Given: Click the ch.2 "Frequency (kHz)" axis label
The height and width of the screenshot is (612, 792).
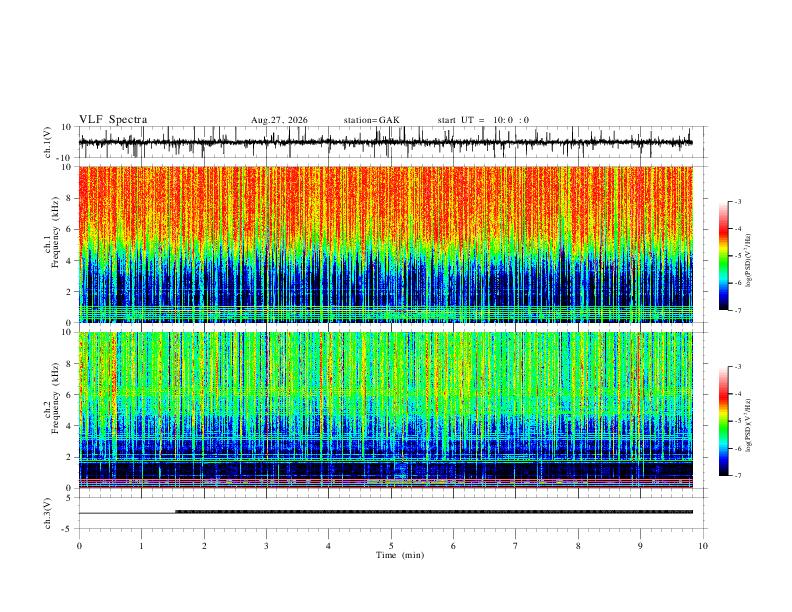Looking at the screenshot, I should click(56, 398).
